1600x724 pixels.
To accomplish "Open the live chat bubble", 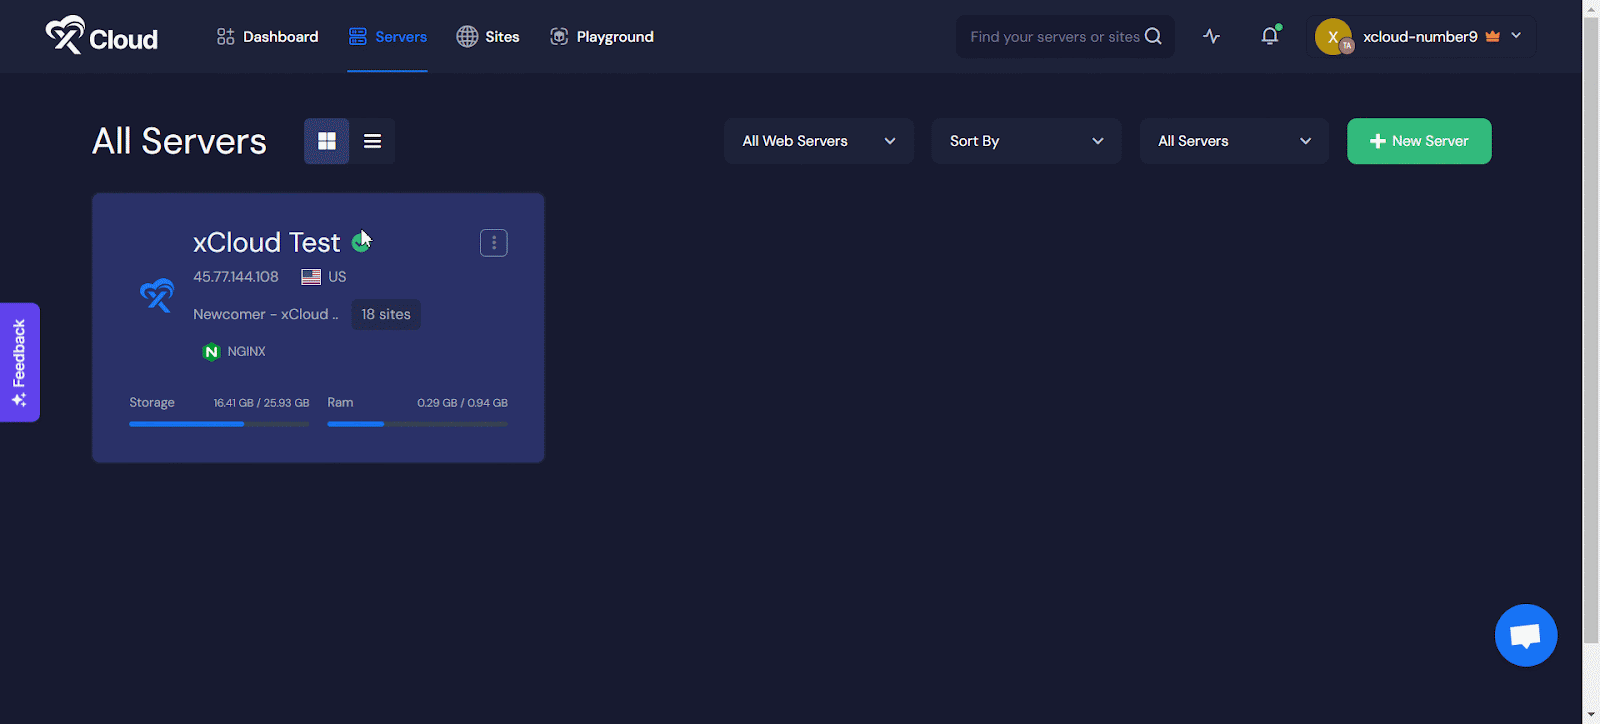I will point(1525,635).
